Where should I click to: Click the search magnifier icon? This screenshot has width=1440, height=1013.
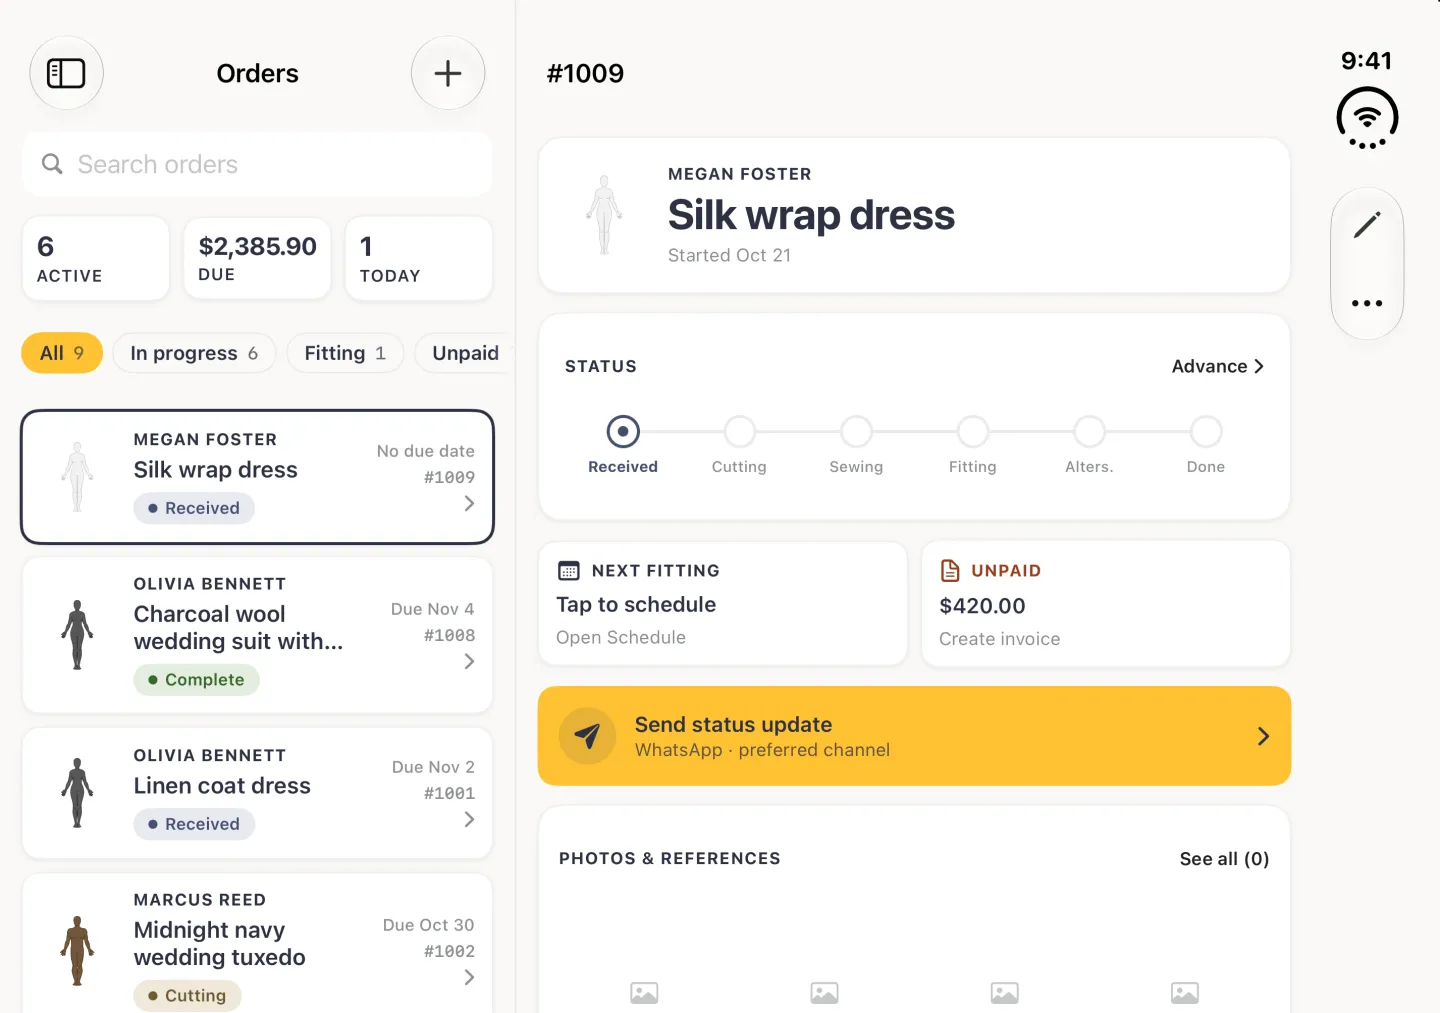52,164
